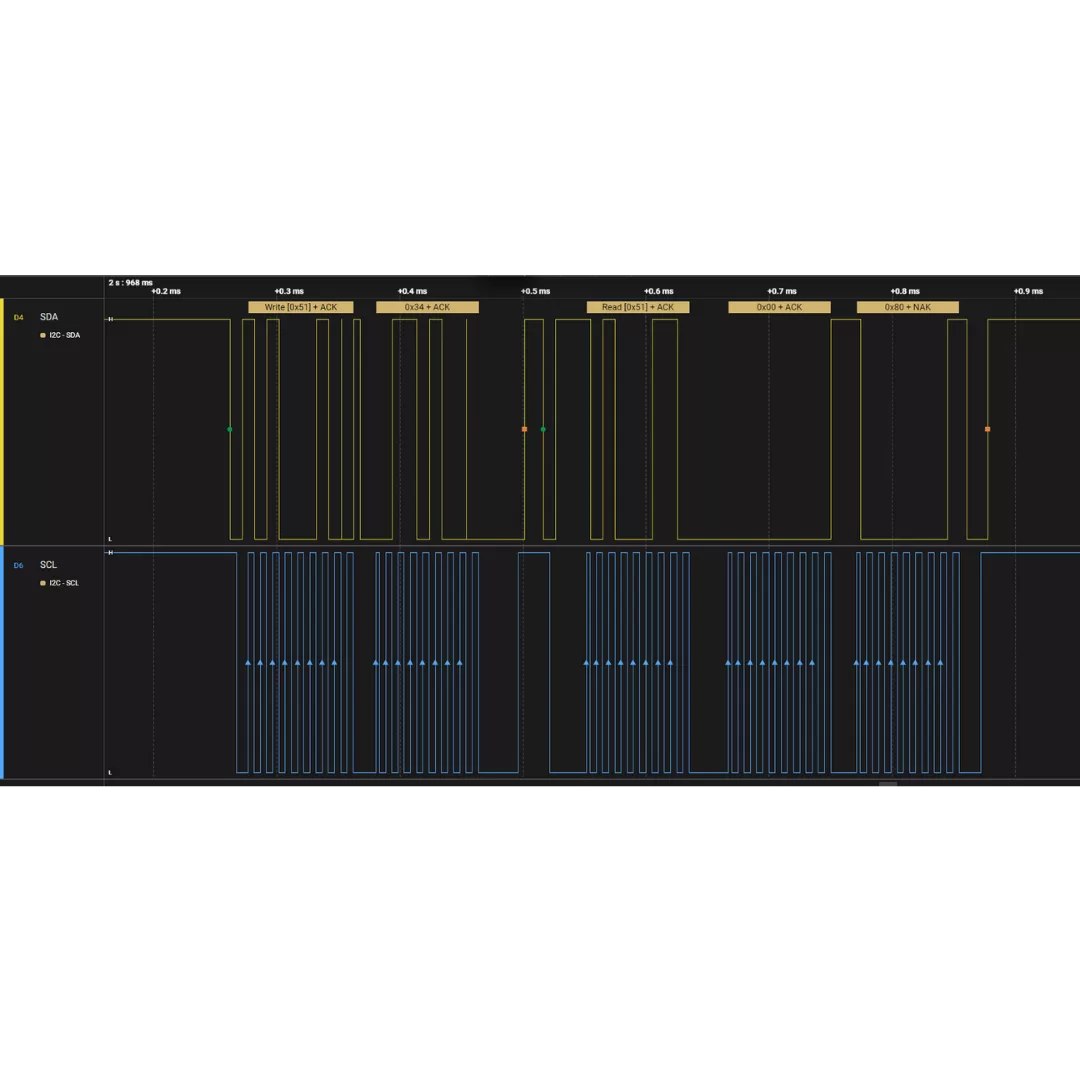Click the I2C - SCL analyzer tag icon
This screenshot has width=1080, height=1080.
[x=43, y=583]
